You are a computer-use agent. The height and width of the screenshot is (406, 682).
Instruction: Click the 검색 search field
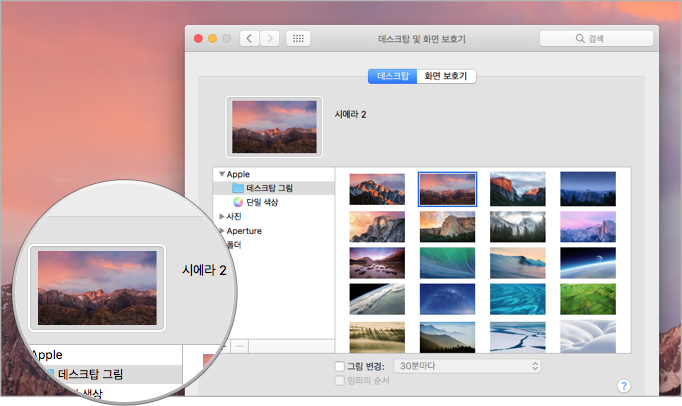(x=596, y=38)
